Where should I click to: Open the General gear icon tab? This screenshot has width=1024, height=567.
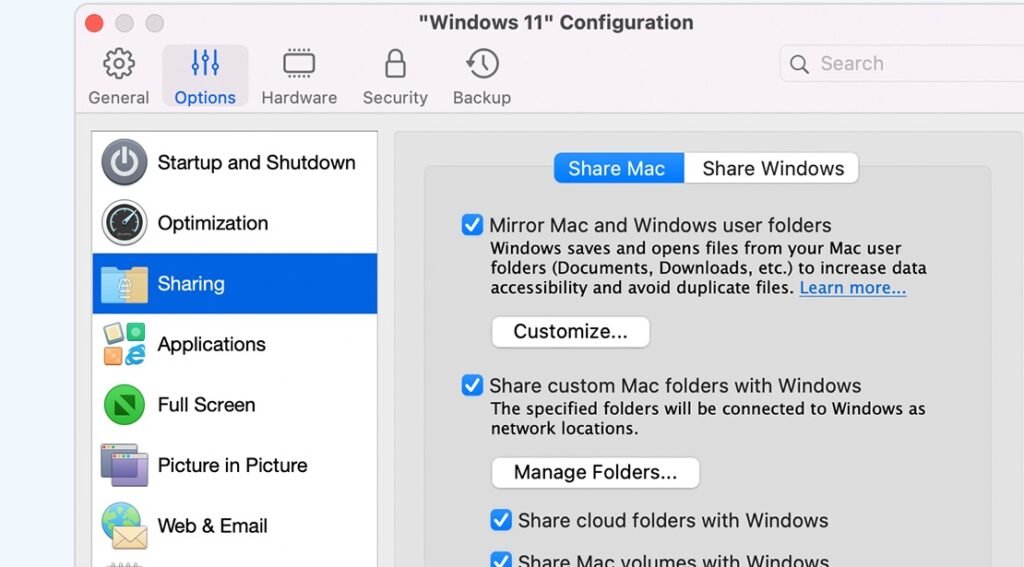[119, 63]
